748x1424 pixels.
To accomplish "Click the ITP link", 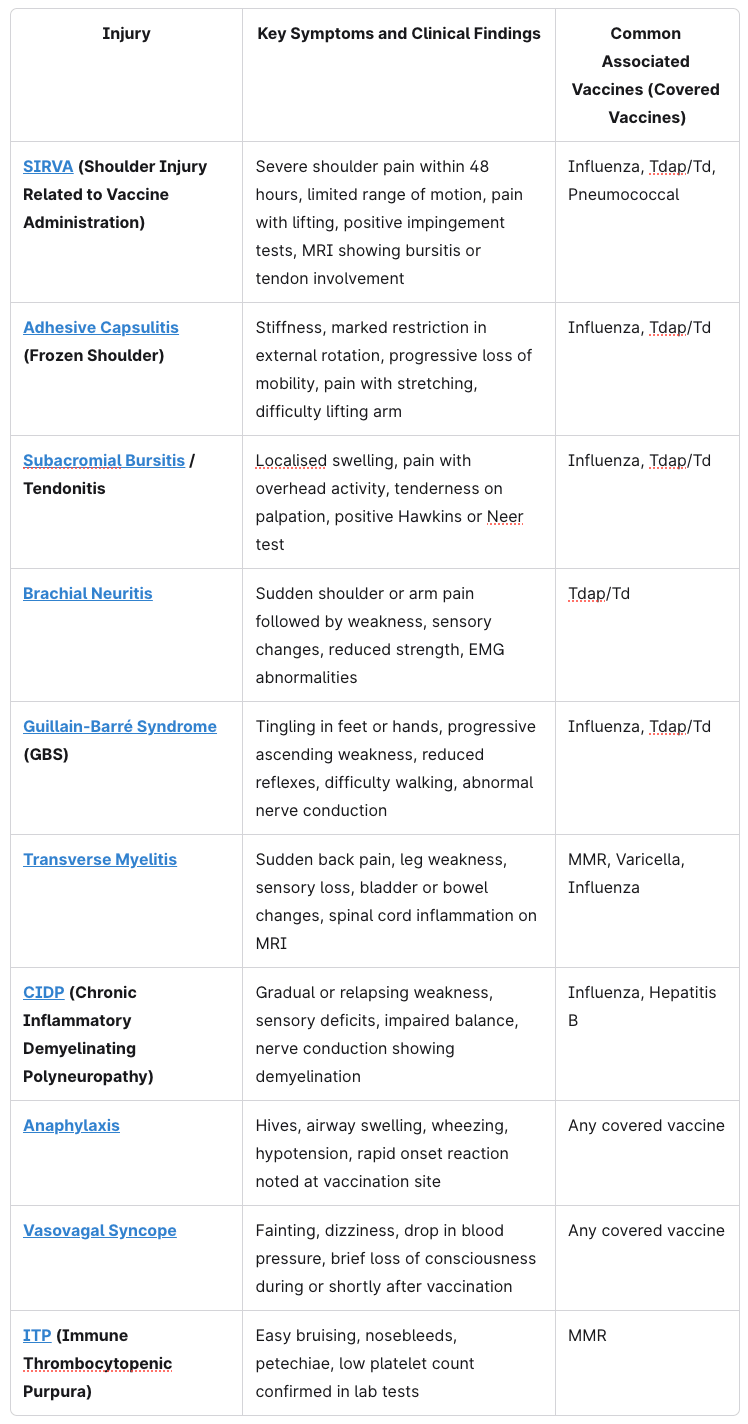I will (x=37, y=1335).
